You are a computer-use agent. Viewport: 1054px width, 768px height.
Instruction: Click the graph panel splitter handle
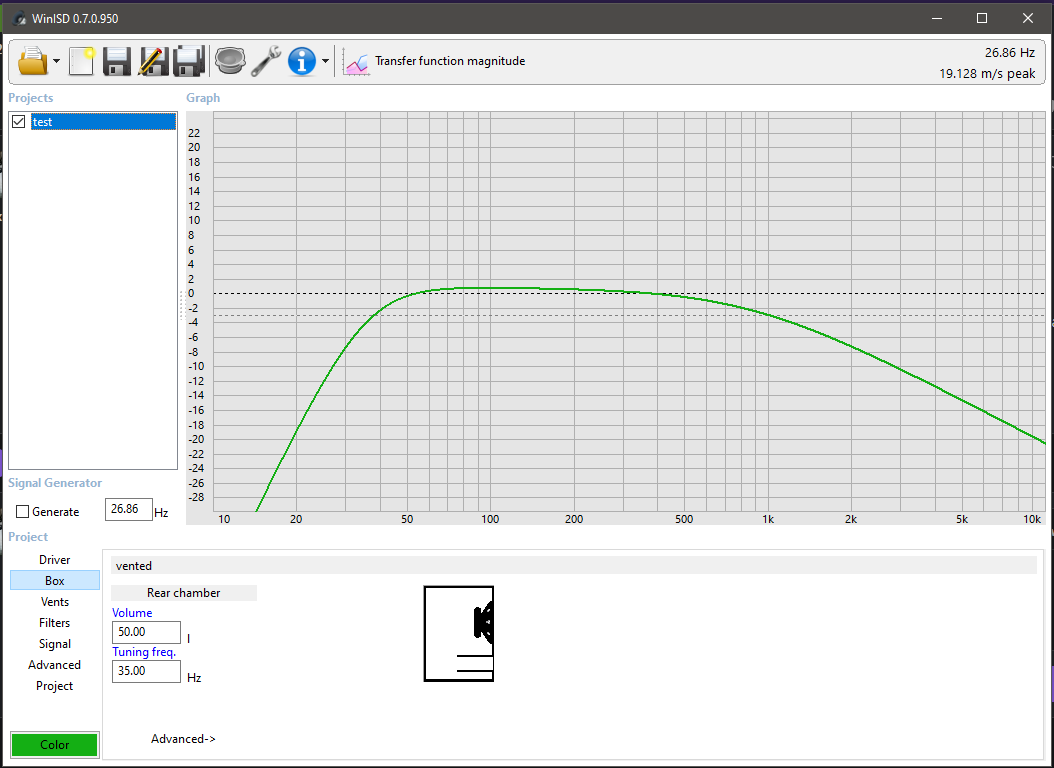181,306
